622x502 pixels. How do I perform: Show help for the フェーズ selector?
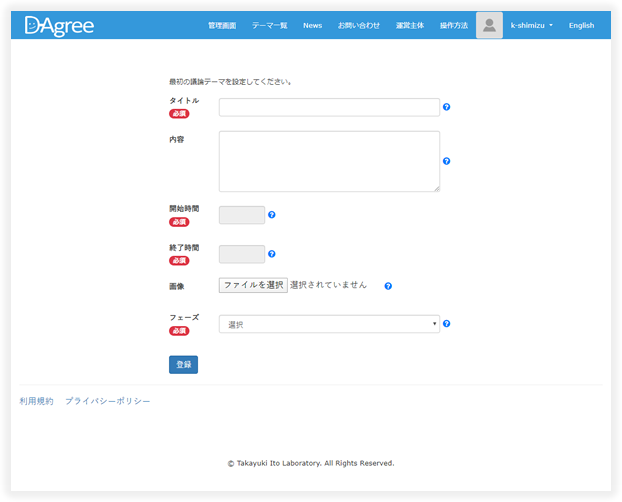point(446,324)
